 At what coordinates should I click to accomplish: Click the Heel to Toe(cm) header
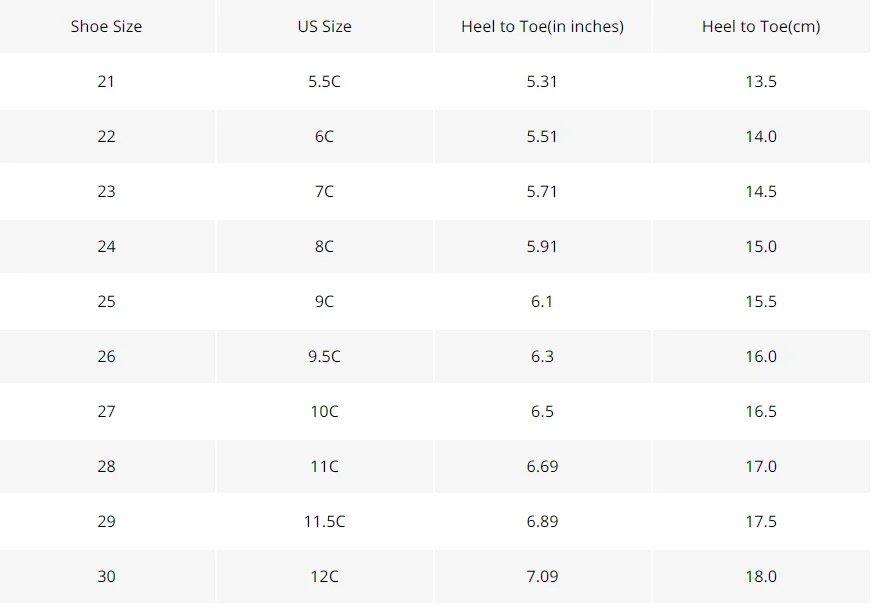coord(761,26)
